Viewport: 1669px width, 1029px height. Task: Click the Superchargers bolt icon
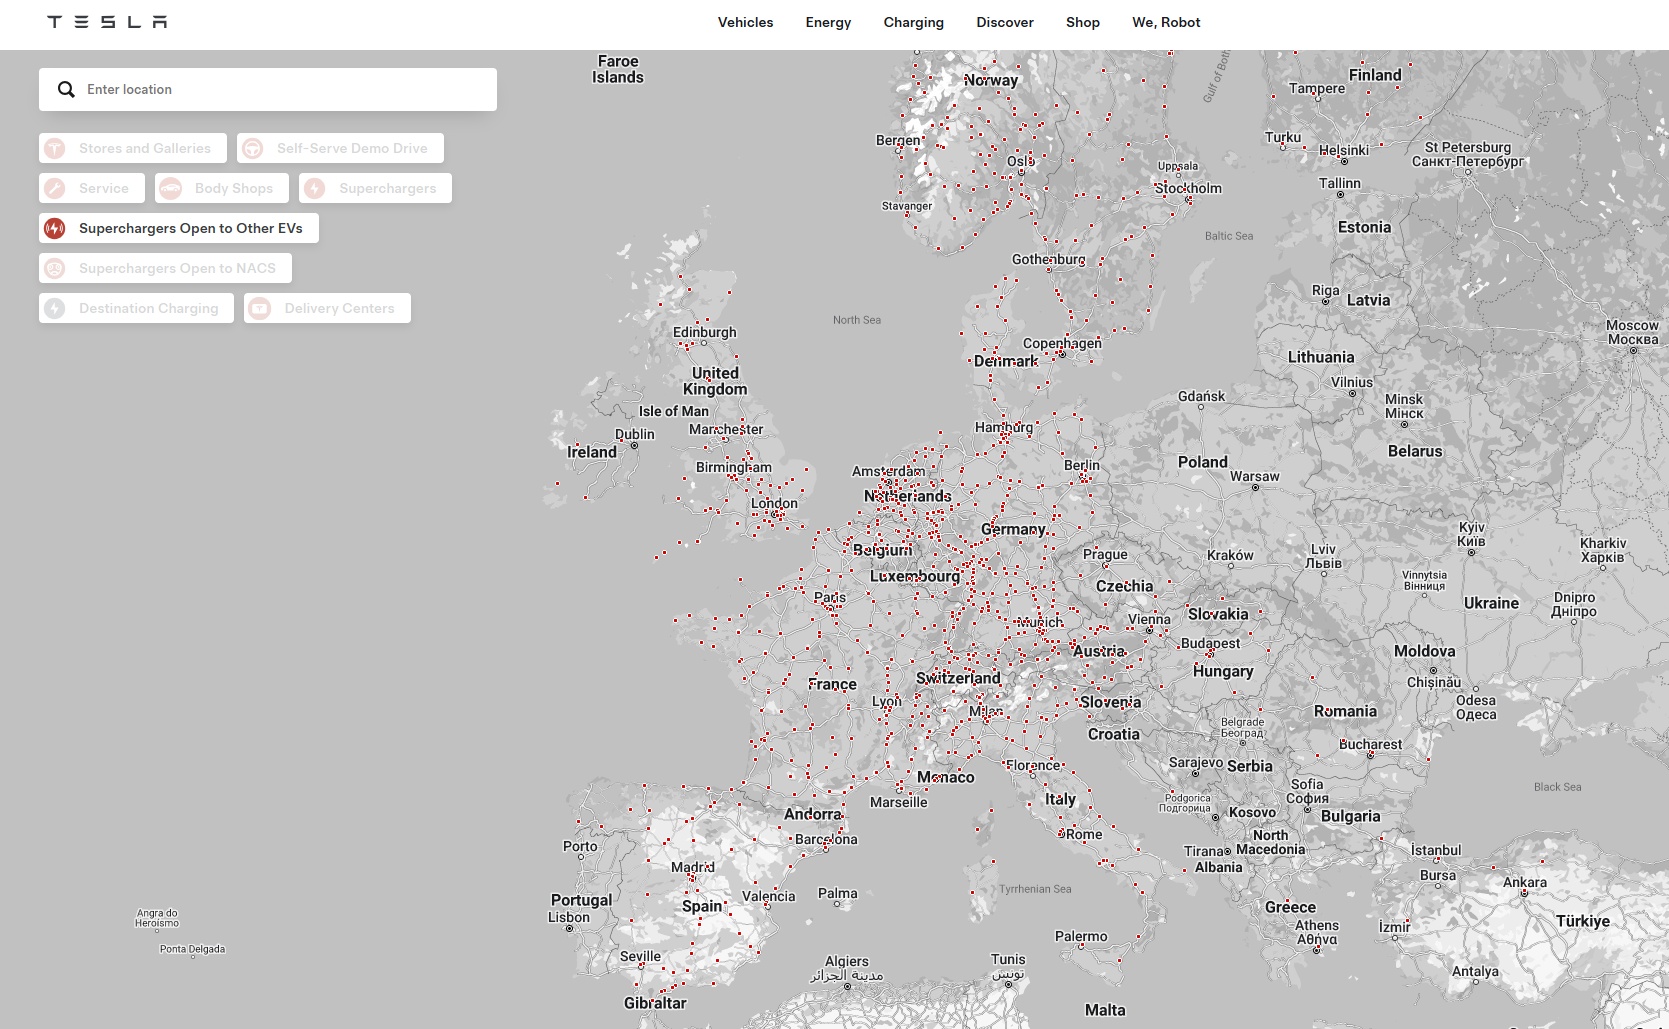315,188
